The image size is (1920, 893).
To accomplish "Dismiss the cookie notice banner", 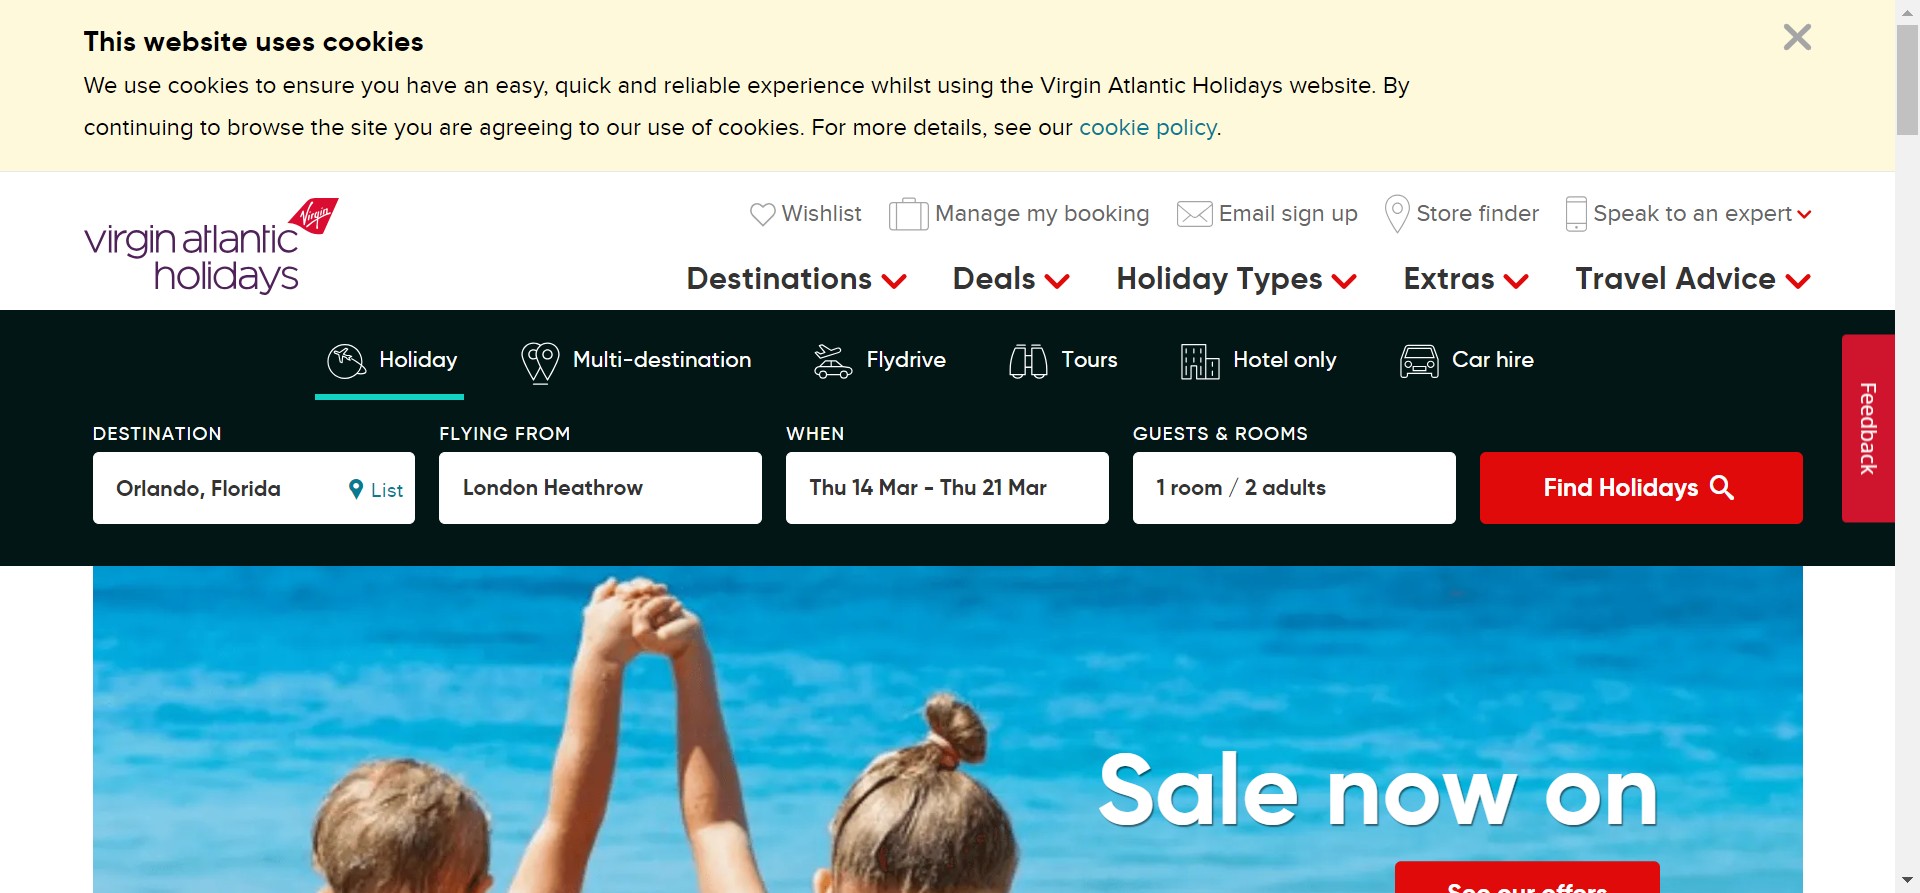I will [1797, 38].
